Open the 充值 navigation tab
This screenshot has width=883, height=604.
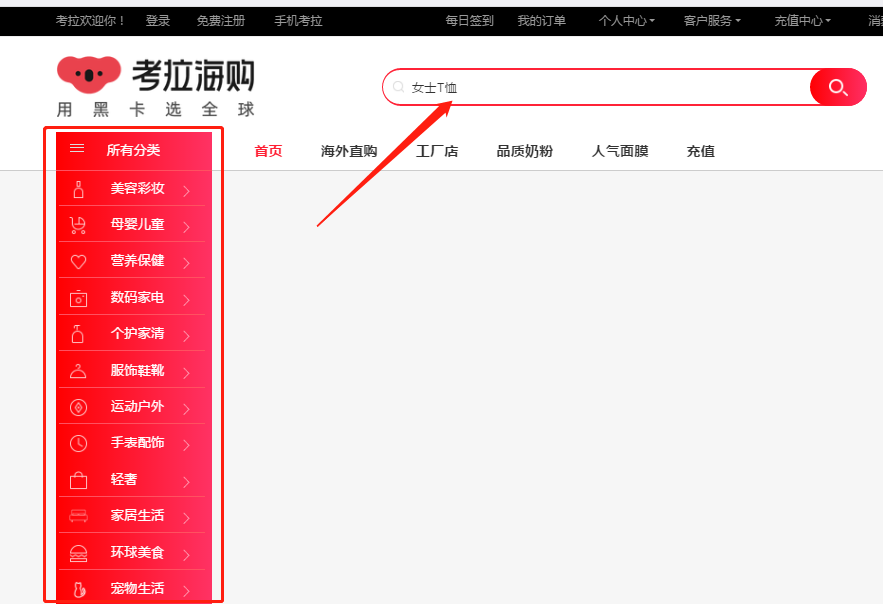pos(701,151)
